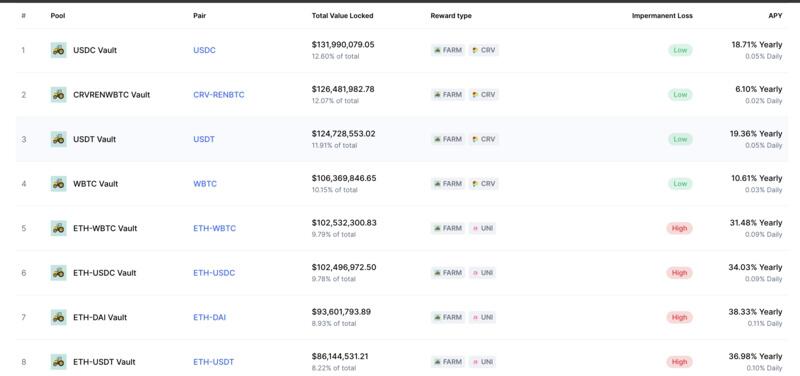Click the 38.33% Yearly APY value
This screenshot has width=800, height=376.
point(755,311)
